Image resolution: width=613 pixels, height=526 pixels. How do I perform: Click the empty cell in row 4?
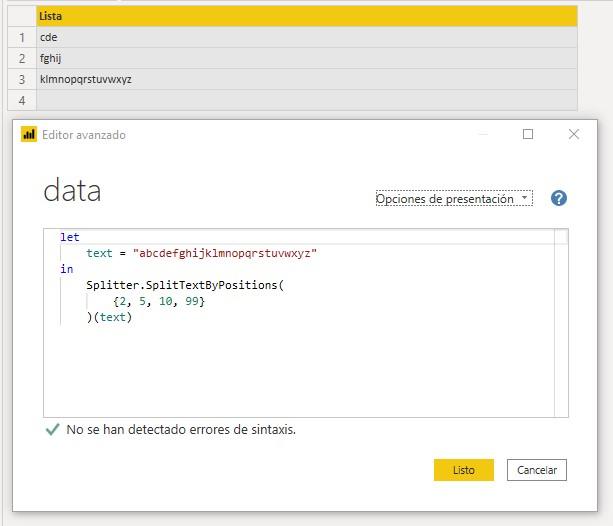tap(306, 100)
